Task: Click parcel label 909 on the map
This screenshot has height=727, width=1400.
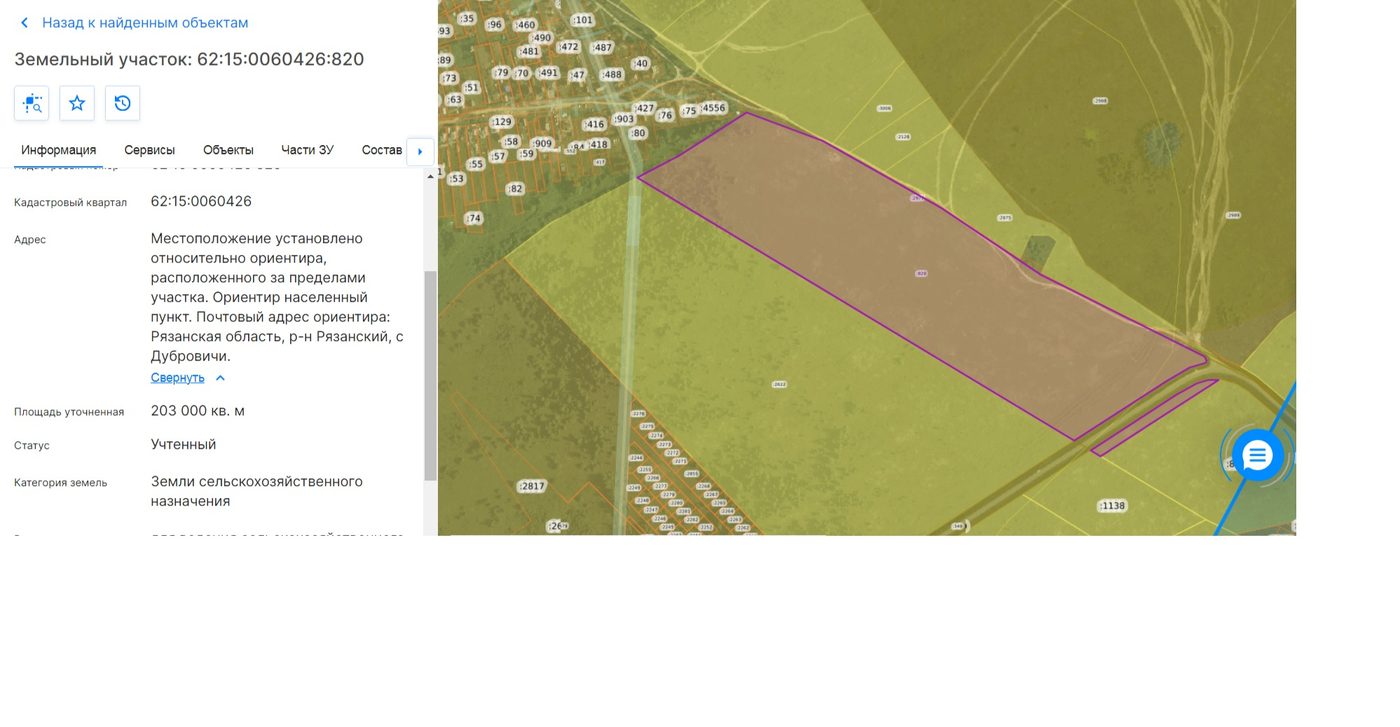Action: 542,143
